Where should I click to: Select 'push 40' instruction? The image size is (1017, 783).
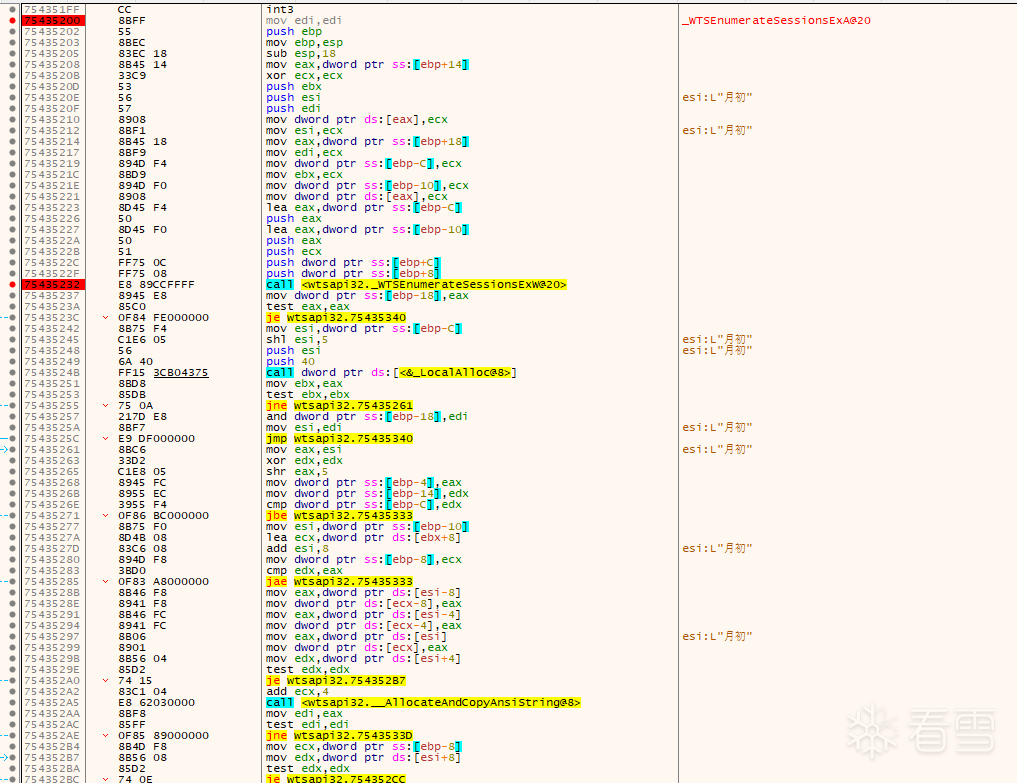click(x=291, y=362)
